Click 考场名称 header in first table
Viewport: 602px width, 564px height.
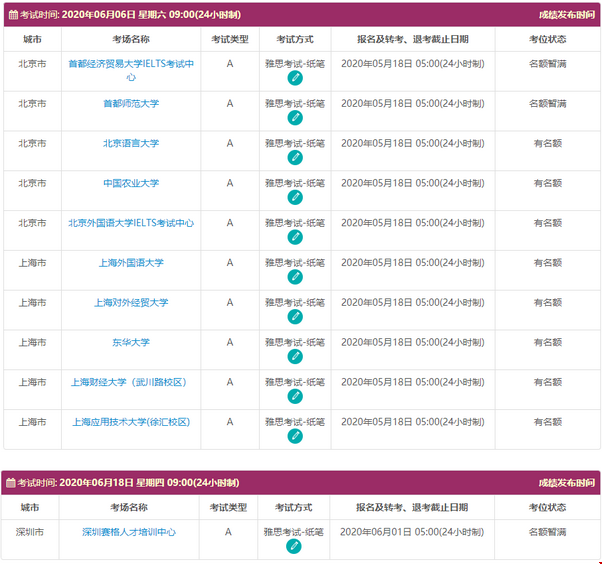131,39
